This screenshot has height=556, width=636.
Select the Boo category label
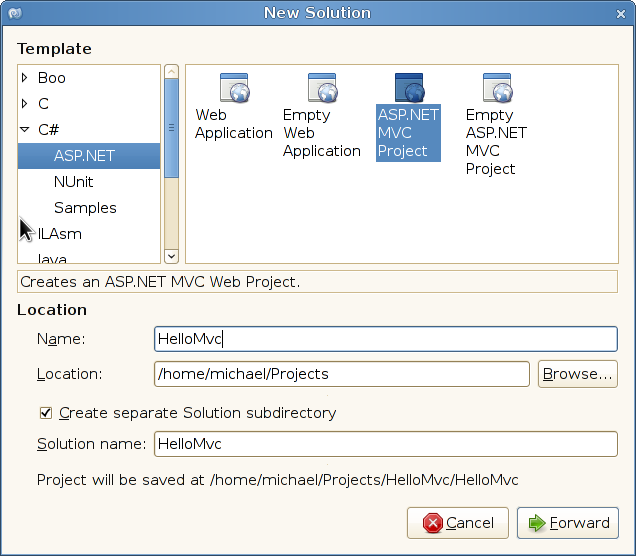(52, 77)
